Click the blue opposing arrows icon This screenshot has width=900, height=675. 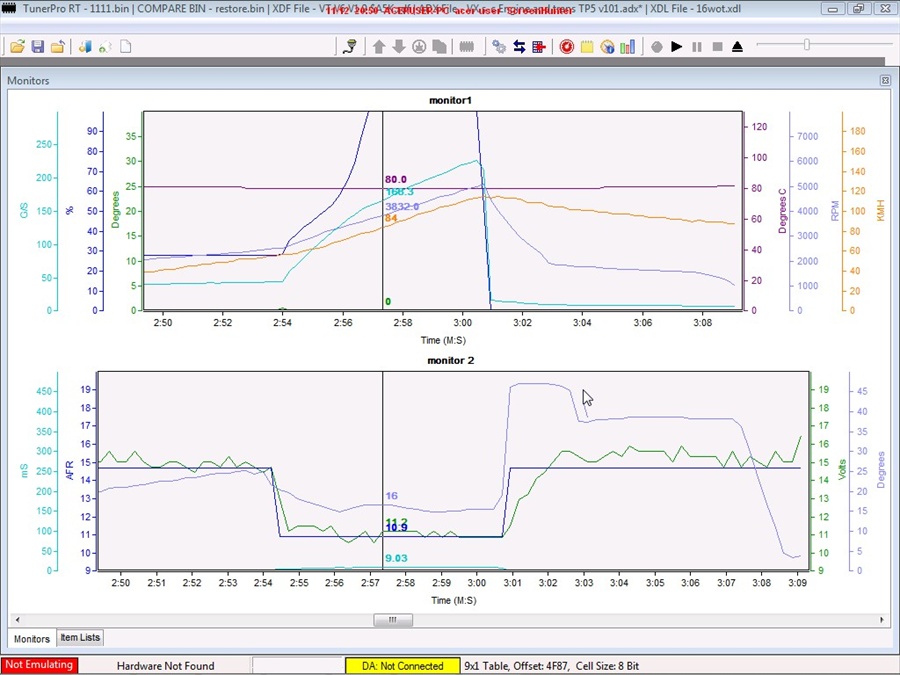(519, 47)
